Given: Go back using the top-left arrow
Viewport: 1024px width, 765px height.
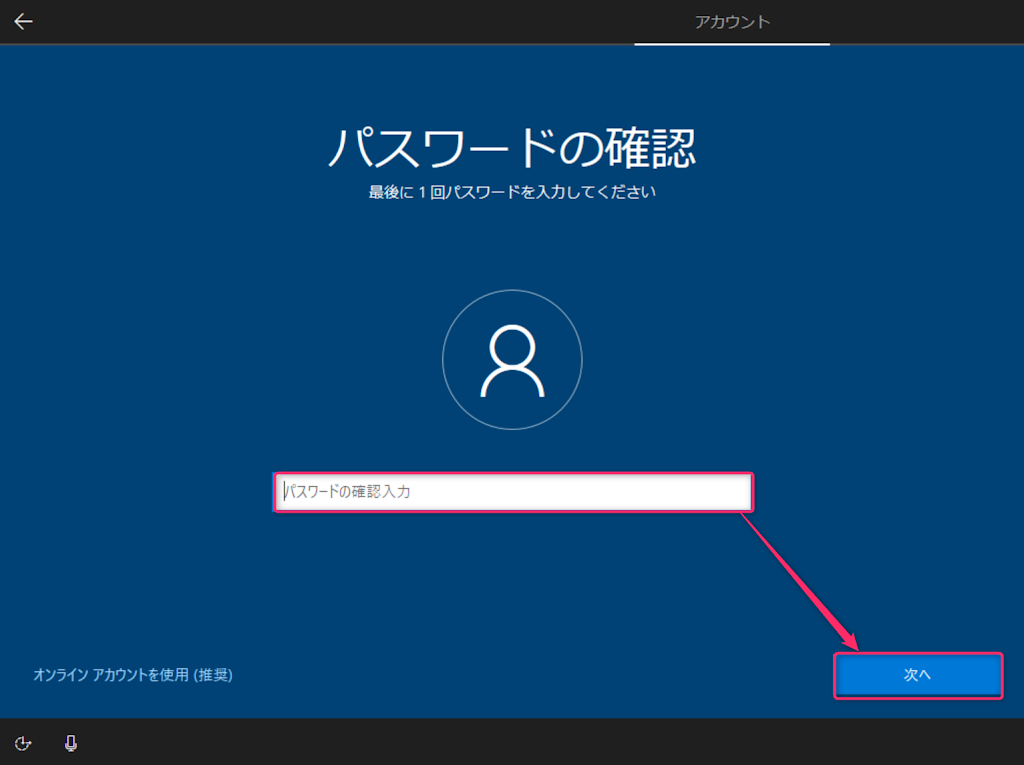Looking at the screenshot, I should tap(24, 22).
